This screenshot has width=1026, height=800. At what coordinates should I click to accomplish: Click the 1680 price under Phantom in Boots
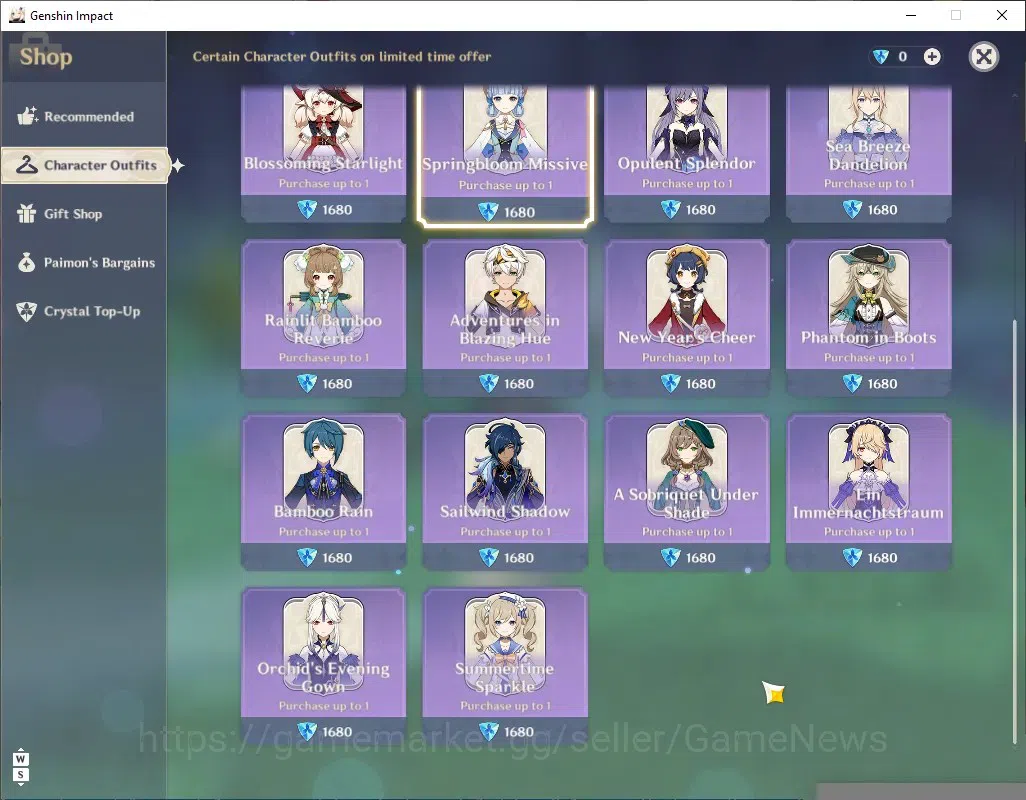pyautogui.click(x=882, y=384)
